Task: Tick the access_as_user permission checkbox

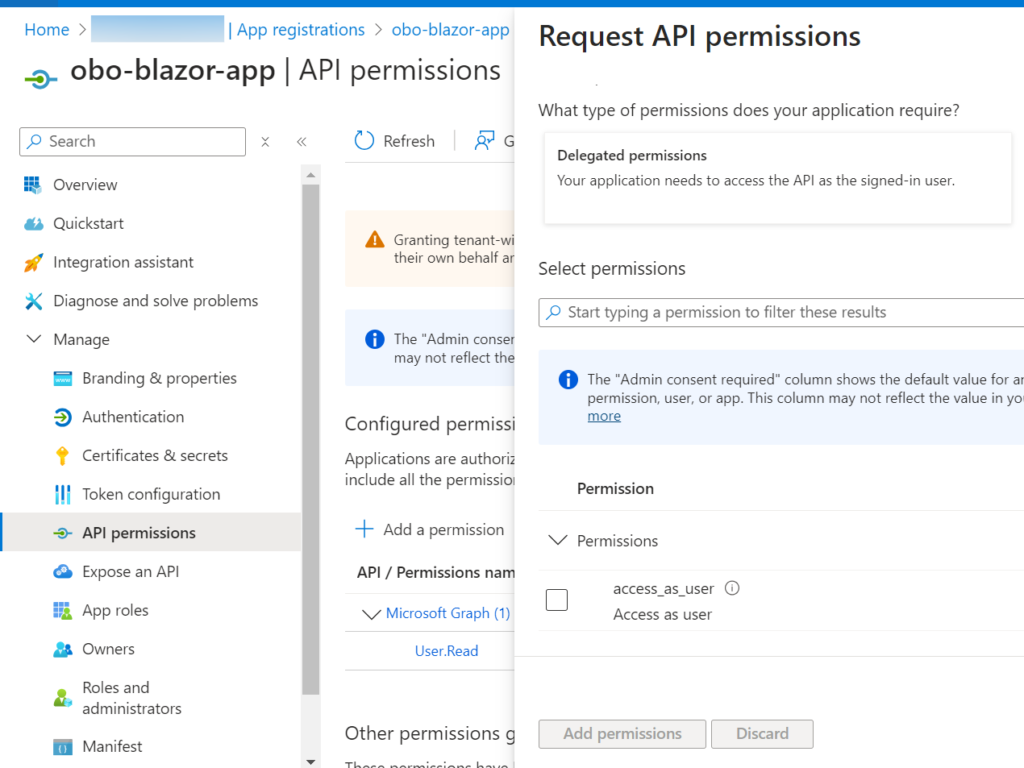Action: 556,600
